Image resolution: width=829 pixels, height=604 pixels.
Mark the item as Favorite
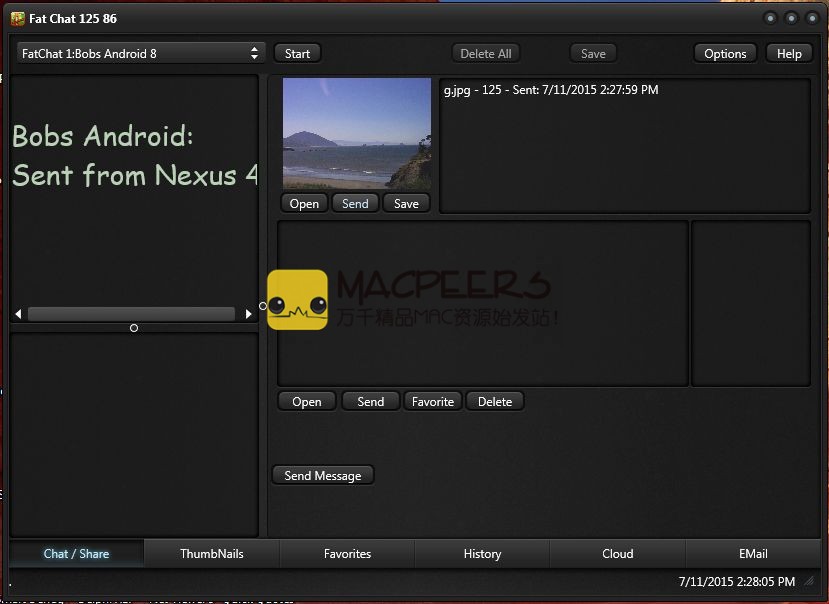tap(432, 401)
